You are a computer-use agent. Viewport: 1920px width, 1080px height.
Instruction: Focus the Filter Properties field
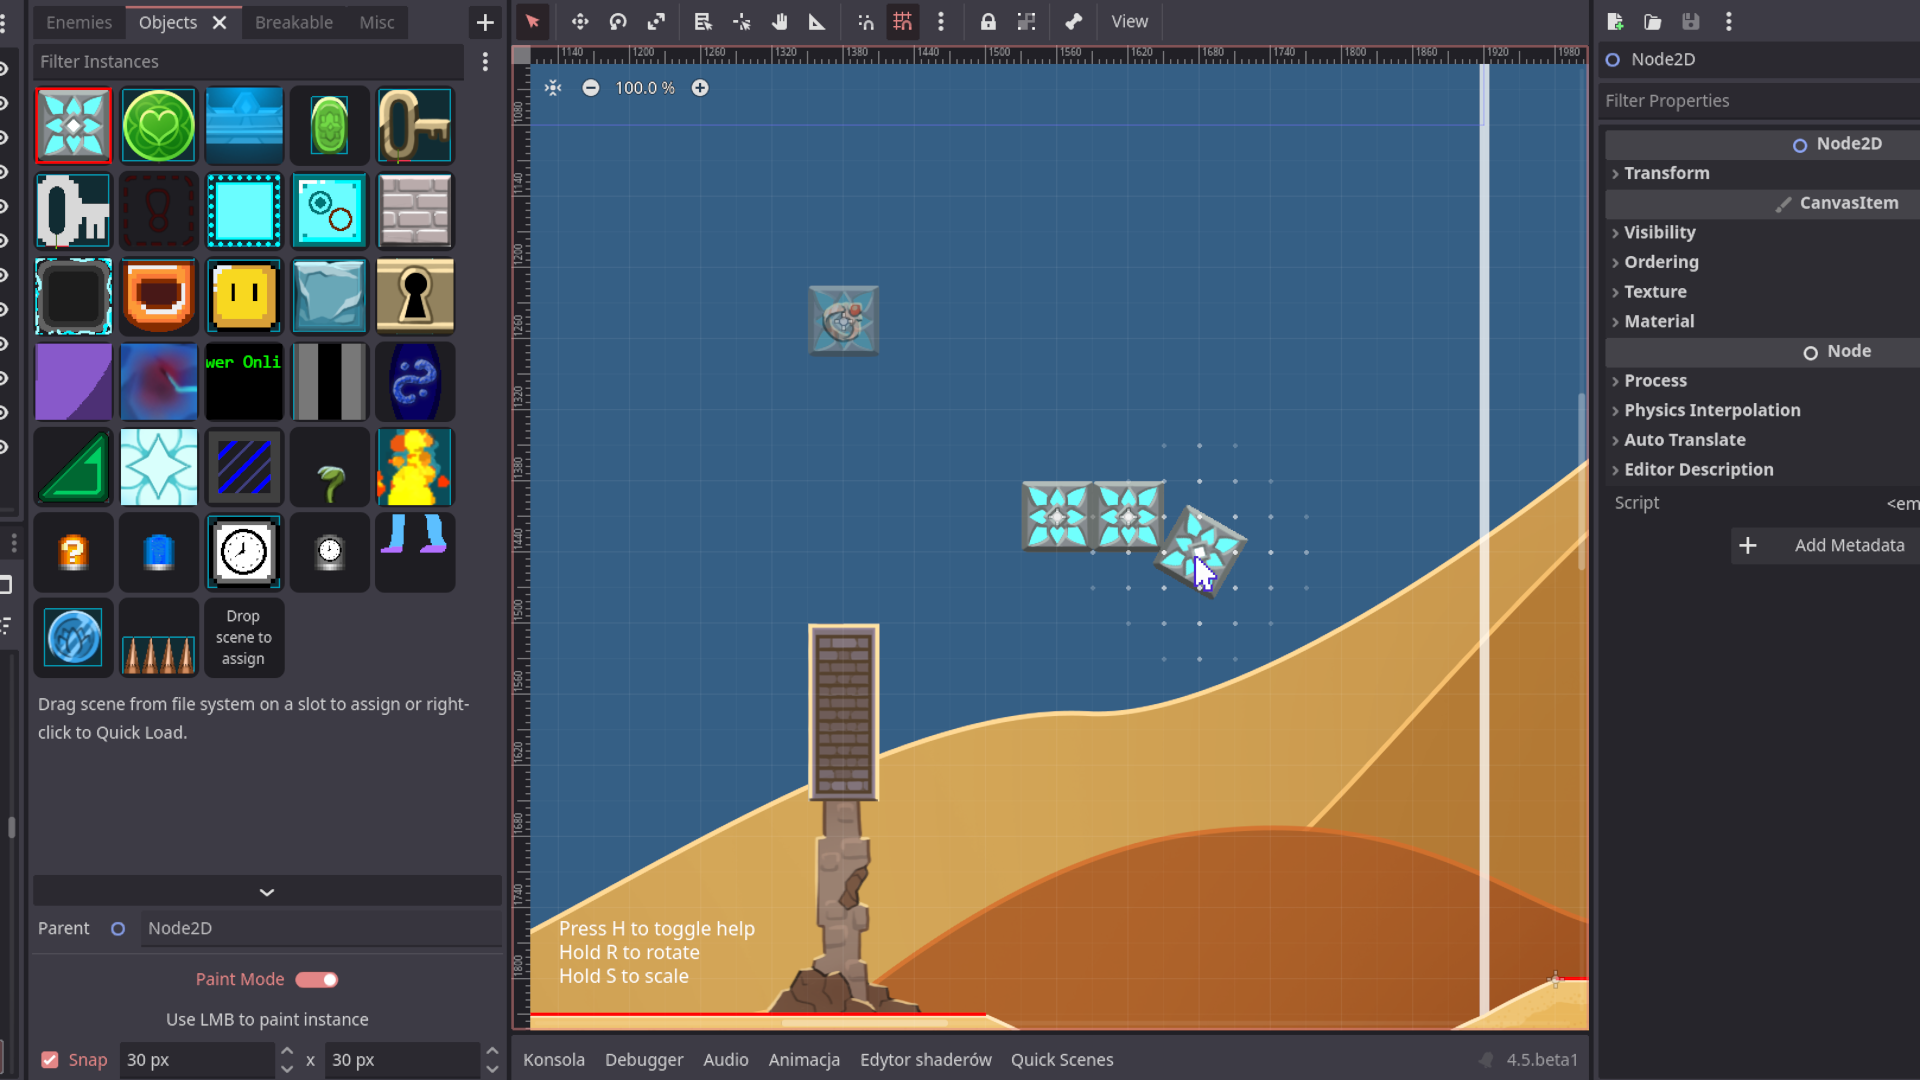click(x=1760, y=101)
